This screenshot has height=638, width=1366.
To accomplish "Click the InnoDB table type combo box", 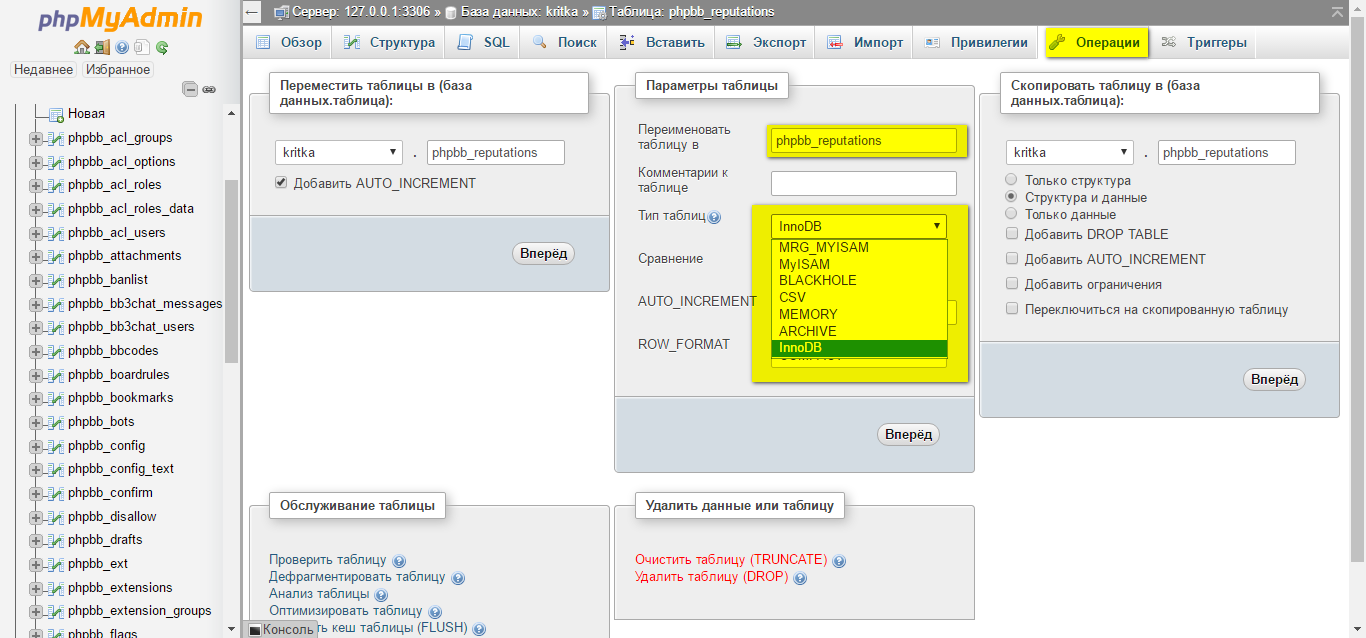I will coord(859,226).
